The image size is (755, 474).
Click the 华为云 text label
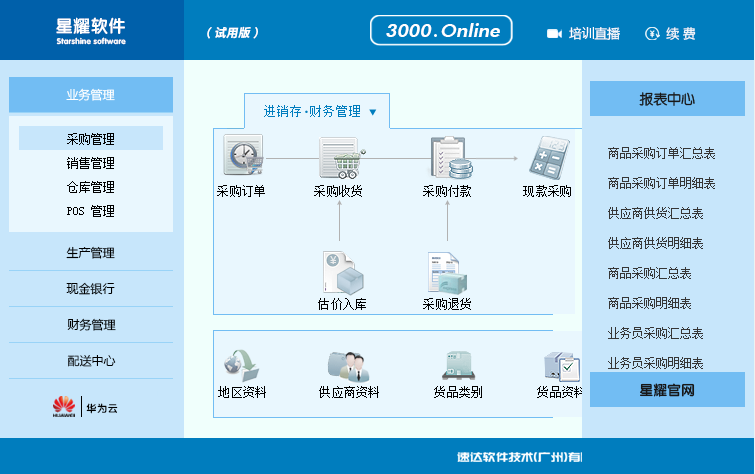(x=102, y=408)
